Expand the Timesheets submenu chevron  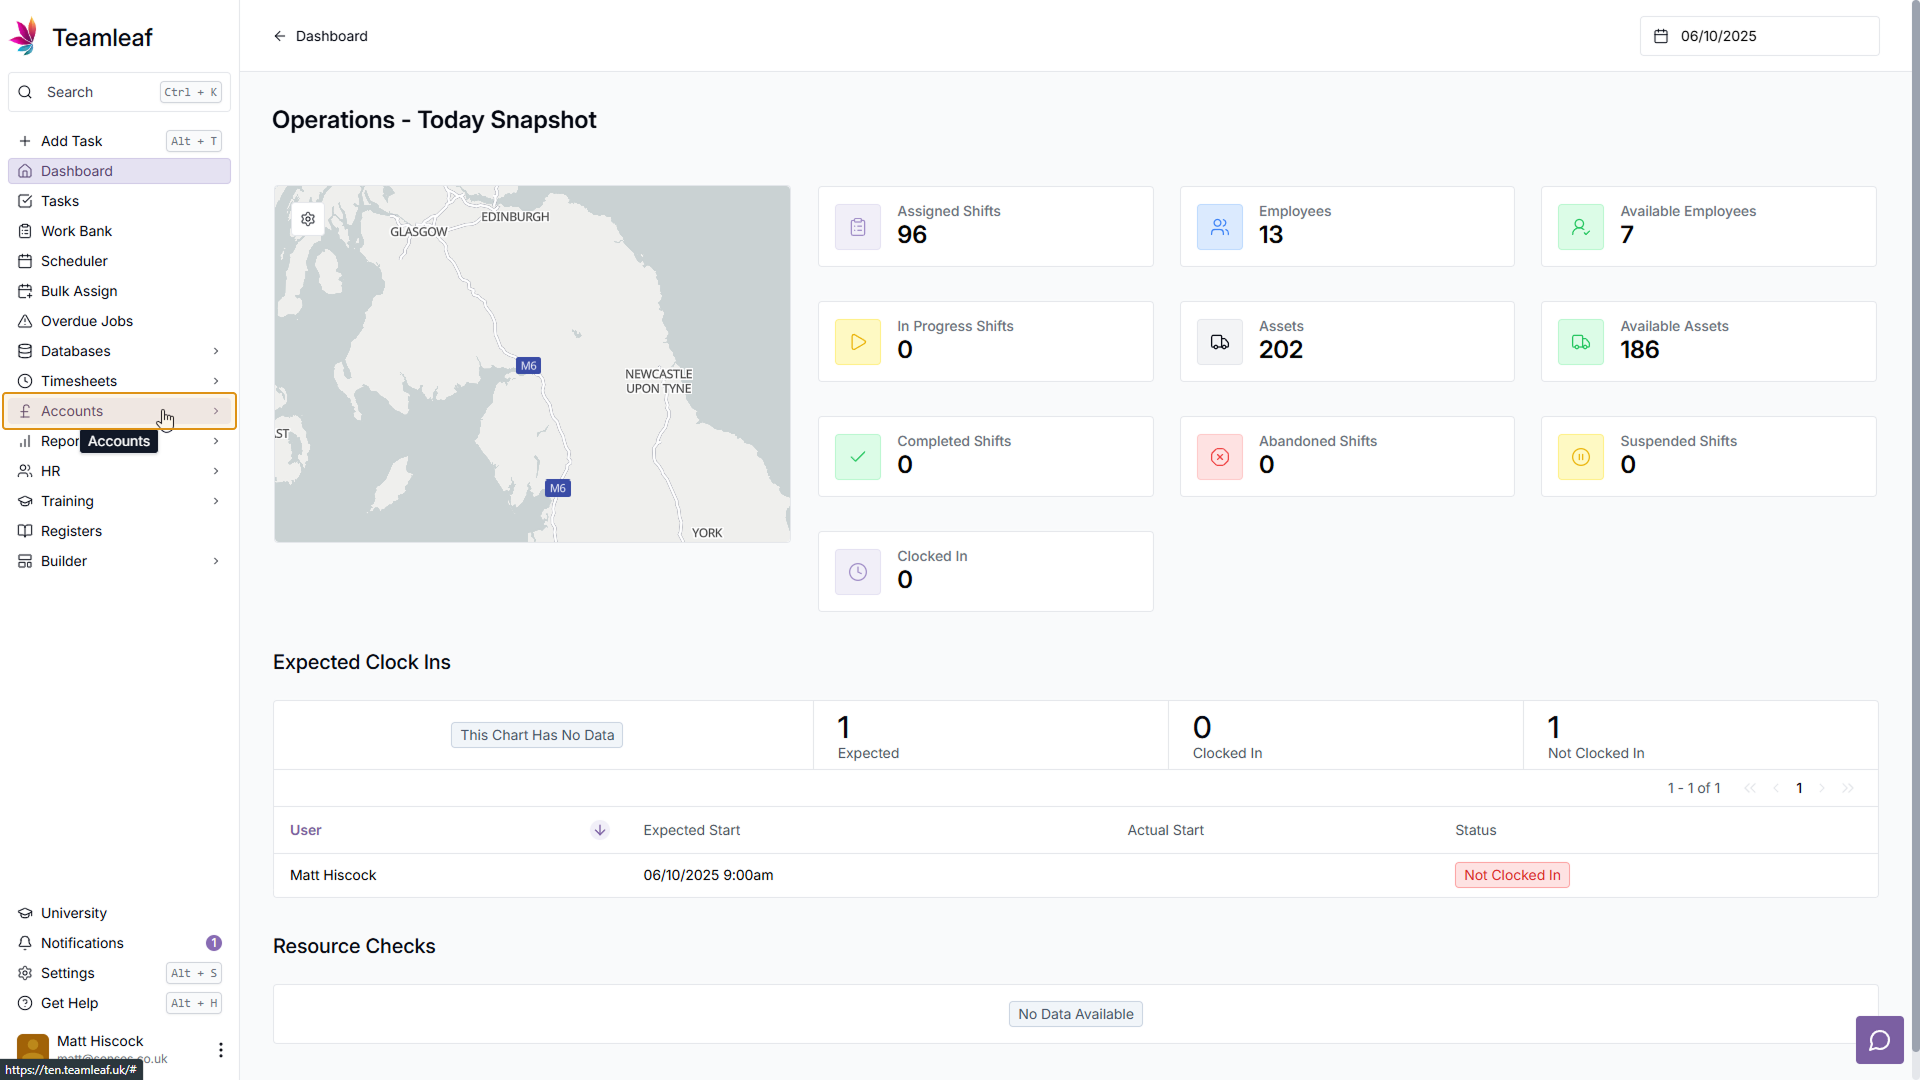(216, 381)
